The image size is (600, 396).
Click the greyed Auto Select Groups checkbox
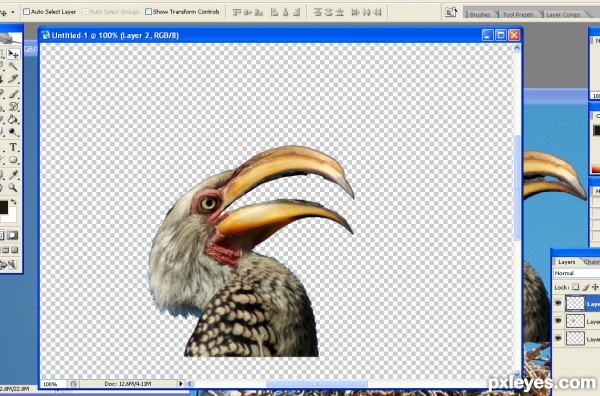[x=85, y=12]
